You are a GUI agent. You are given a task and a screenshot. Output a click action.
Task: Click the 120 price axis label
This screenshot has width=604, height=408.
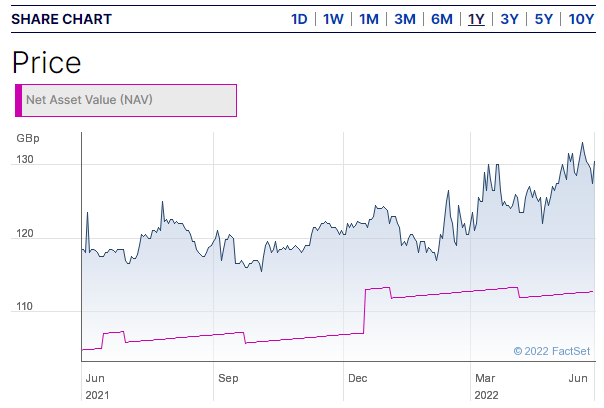[25, 235]
